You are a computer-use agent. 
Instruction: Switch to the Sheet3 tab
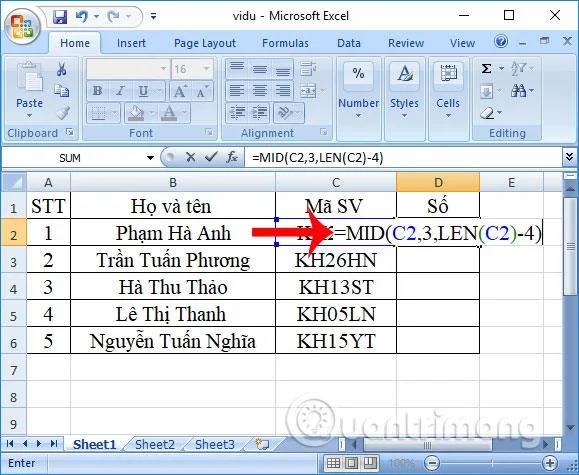coord(215,444)
